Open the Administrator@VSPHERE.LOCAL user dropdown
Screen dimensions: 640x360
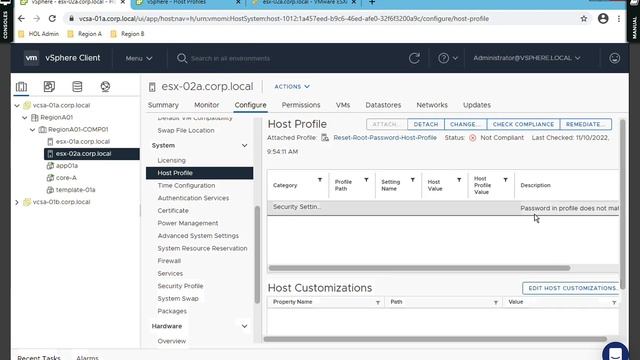coord(527,58)
